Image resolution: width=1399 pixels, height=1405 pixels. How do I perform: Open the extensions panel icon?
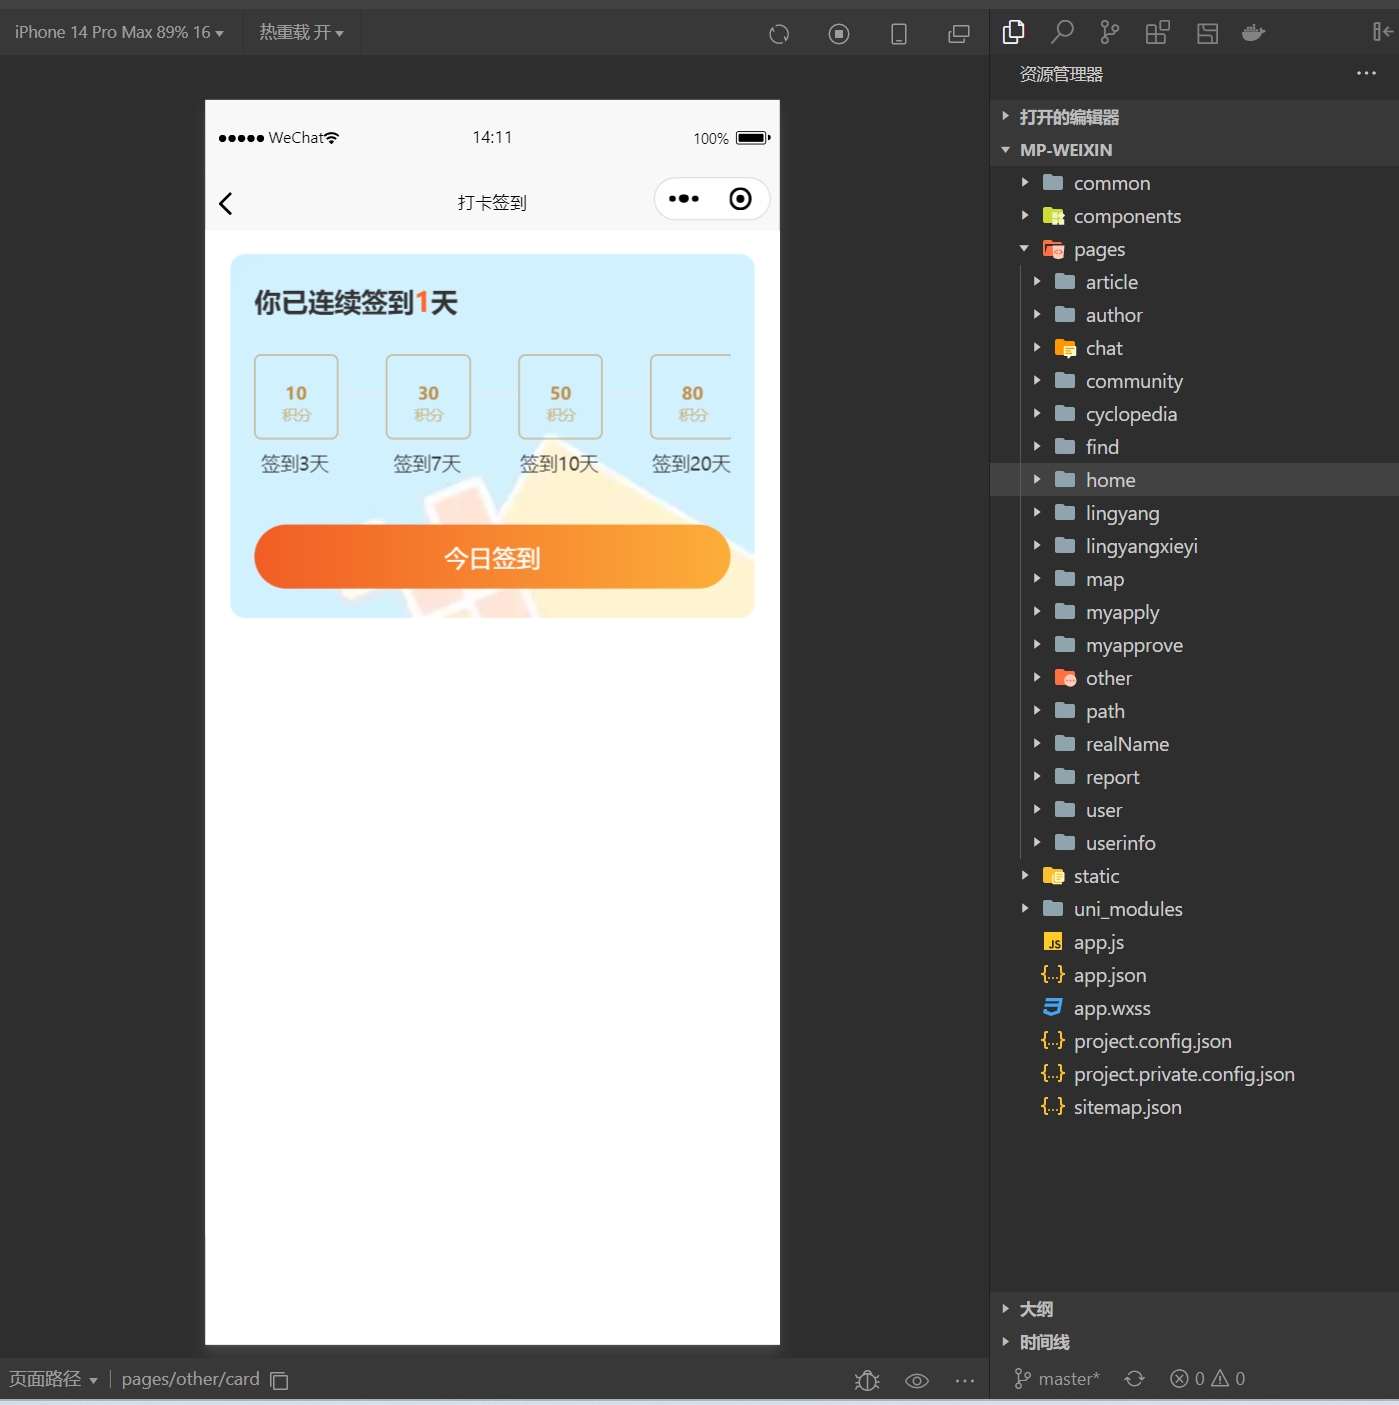[1158, 33]
